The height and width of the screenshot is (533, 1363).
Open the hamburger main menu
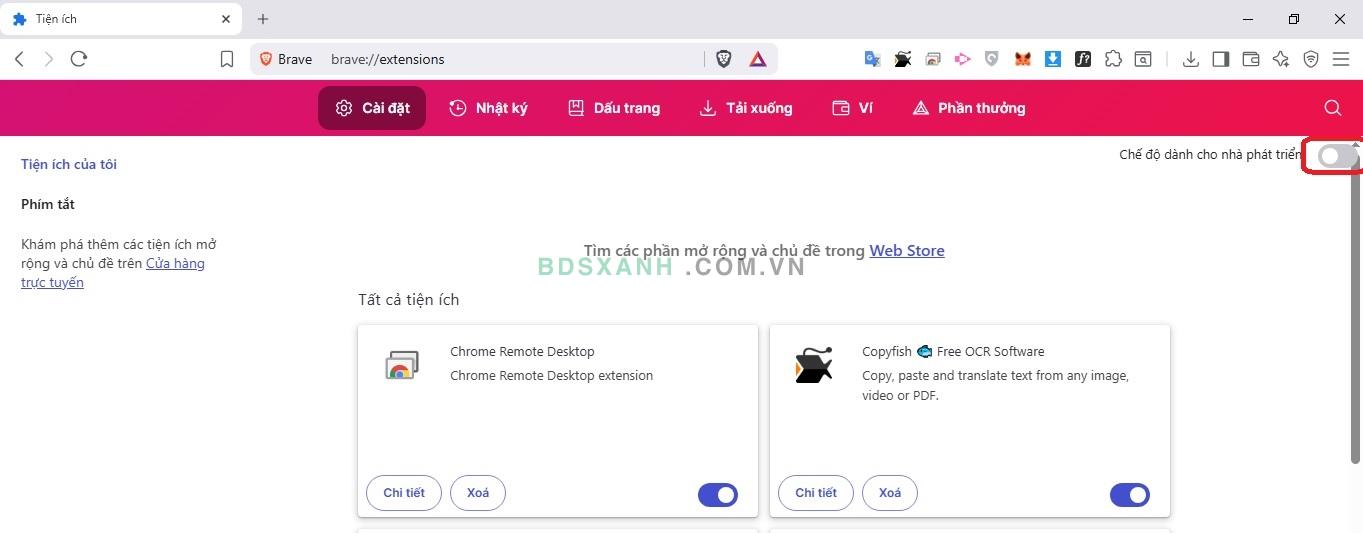coord(1341,59)
